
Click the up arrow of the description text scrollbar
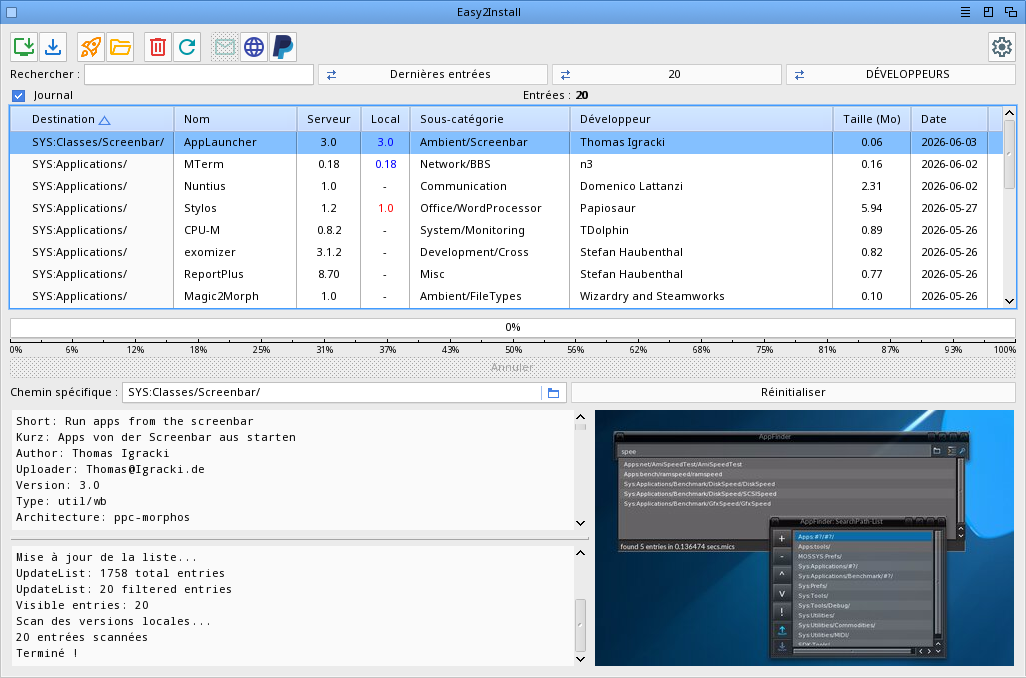[x=580, y=416]
